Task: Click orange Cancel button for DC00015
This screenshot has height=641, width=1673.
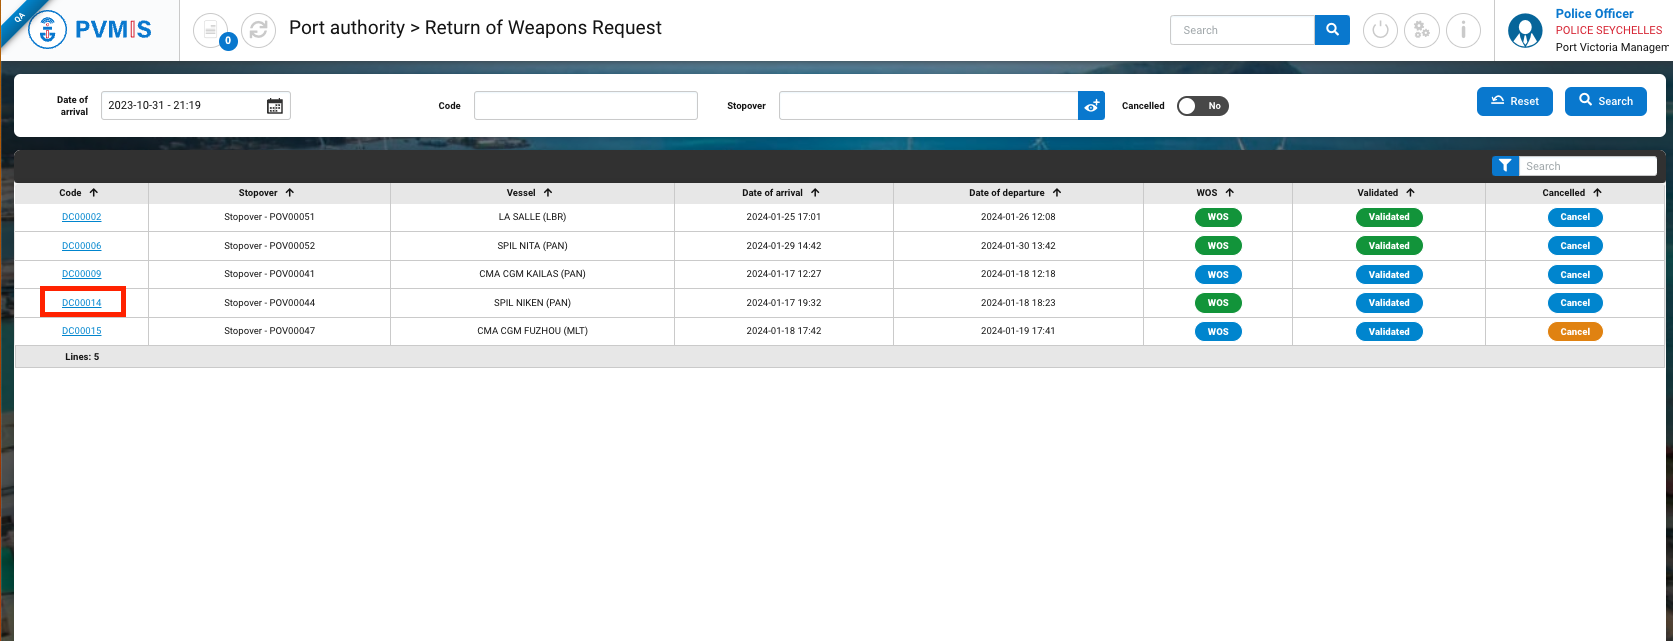Action: pos(1575,332)
